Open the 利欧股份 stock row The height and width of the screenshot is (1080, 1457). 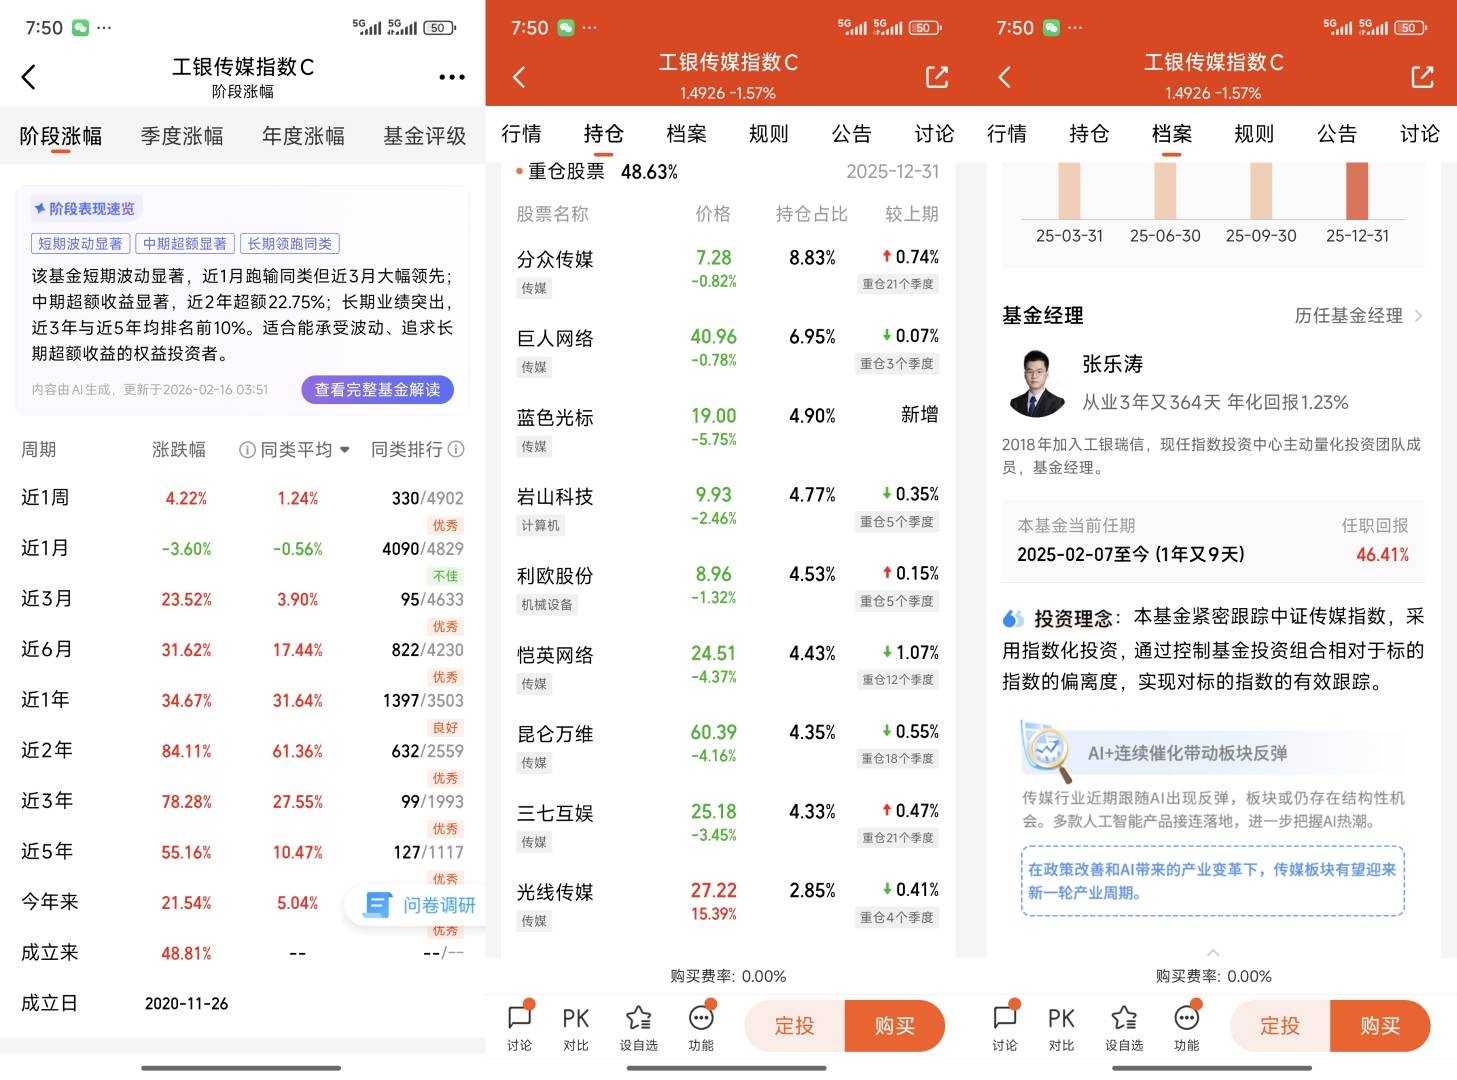[x=727, y=588]
